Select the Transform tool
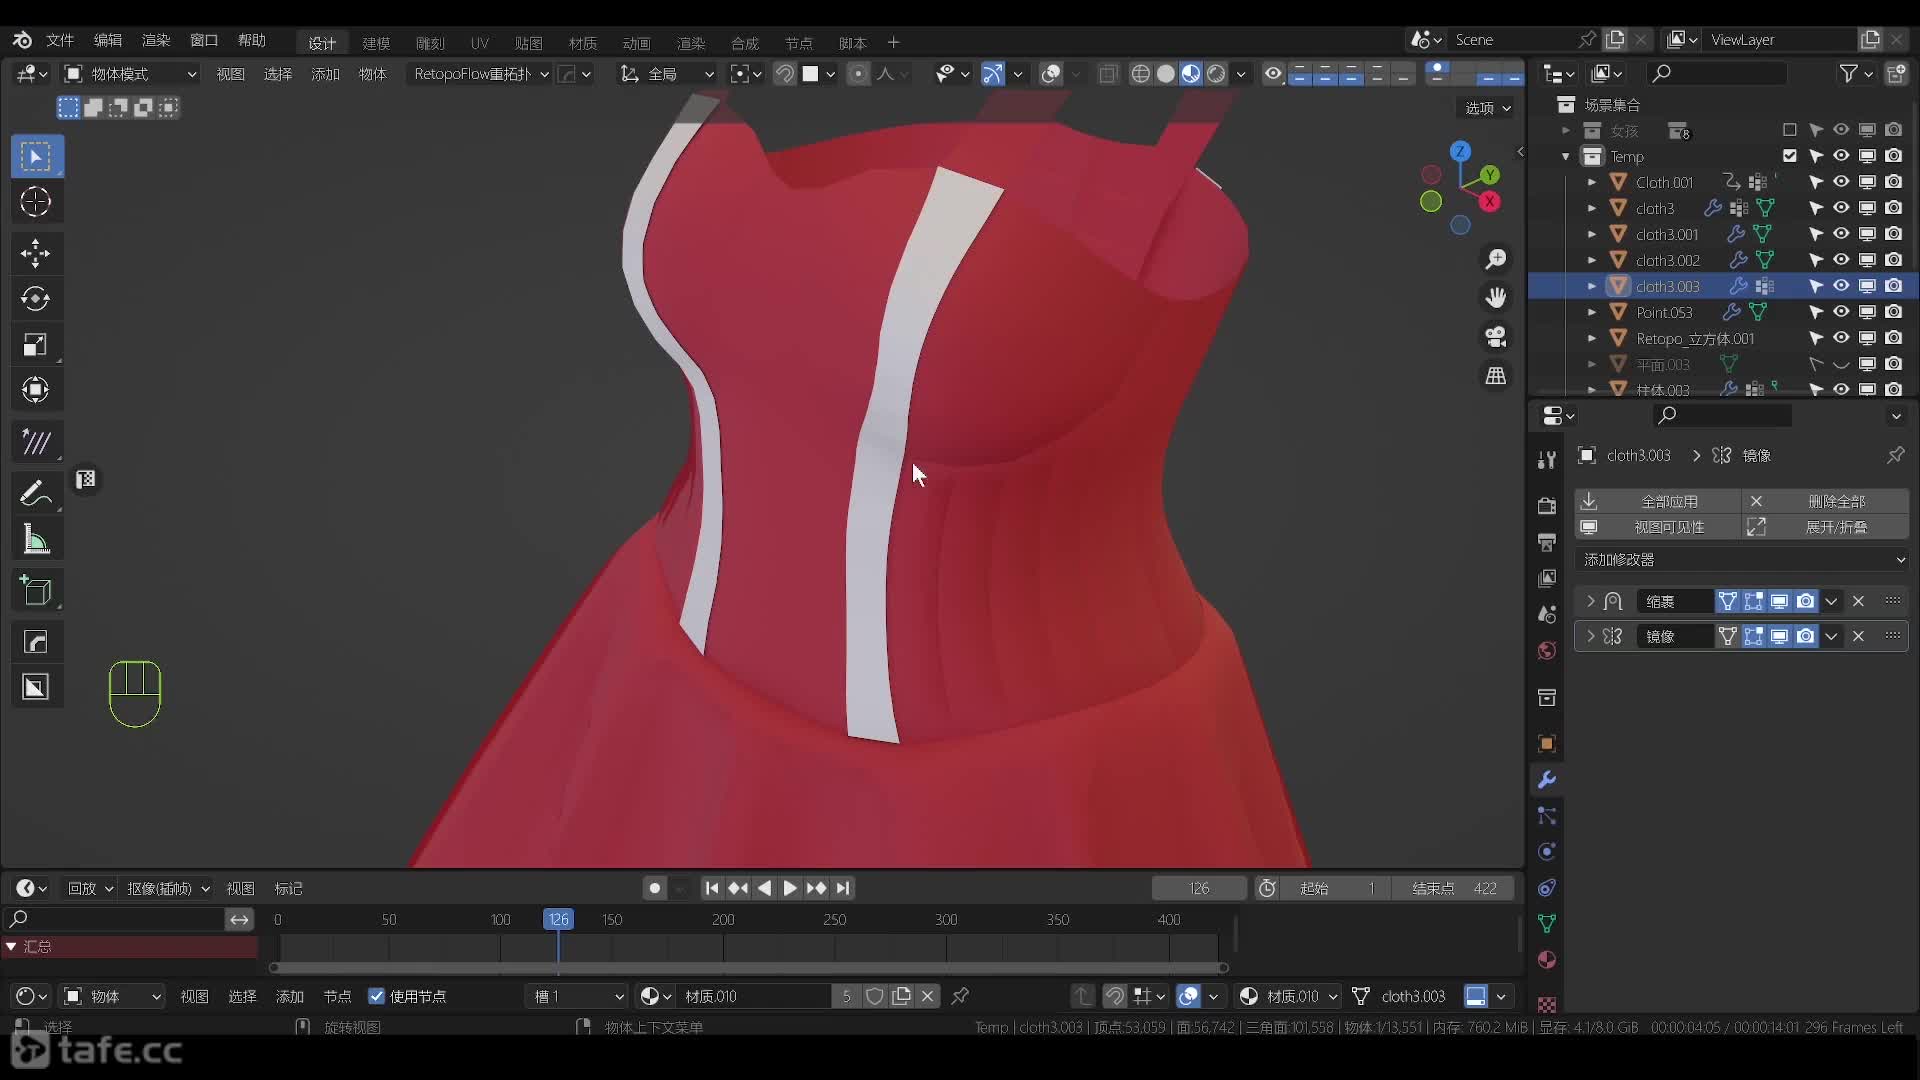 click(x=36, y=390)
